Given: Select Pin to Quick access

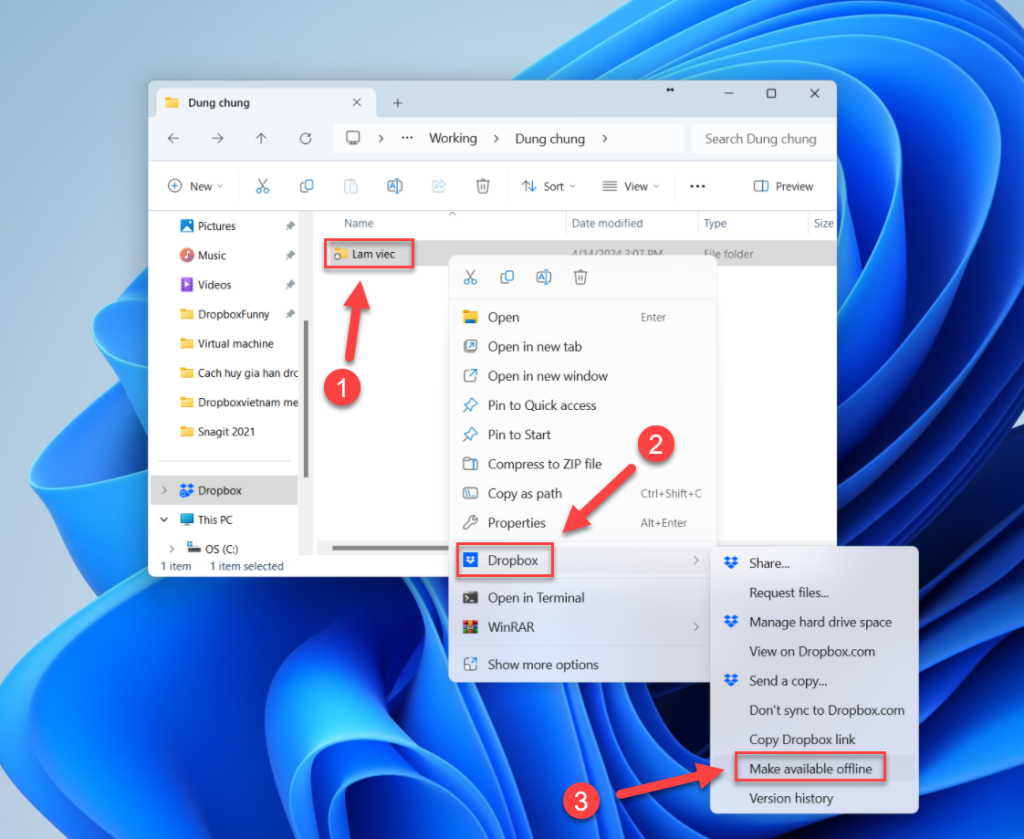Looking at the screenshot, I should pos(583,405).
